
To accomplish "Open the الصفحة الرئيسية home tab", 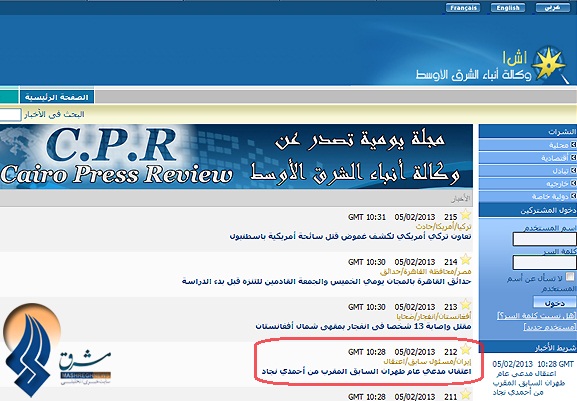I will [57, 97].
